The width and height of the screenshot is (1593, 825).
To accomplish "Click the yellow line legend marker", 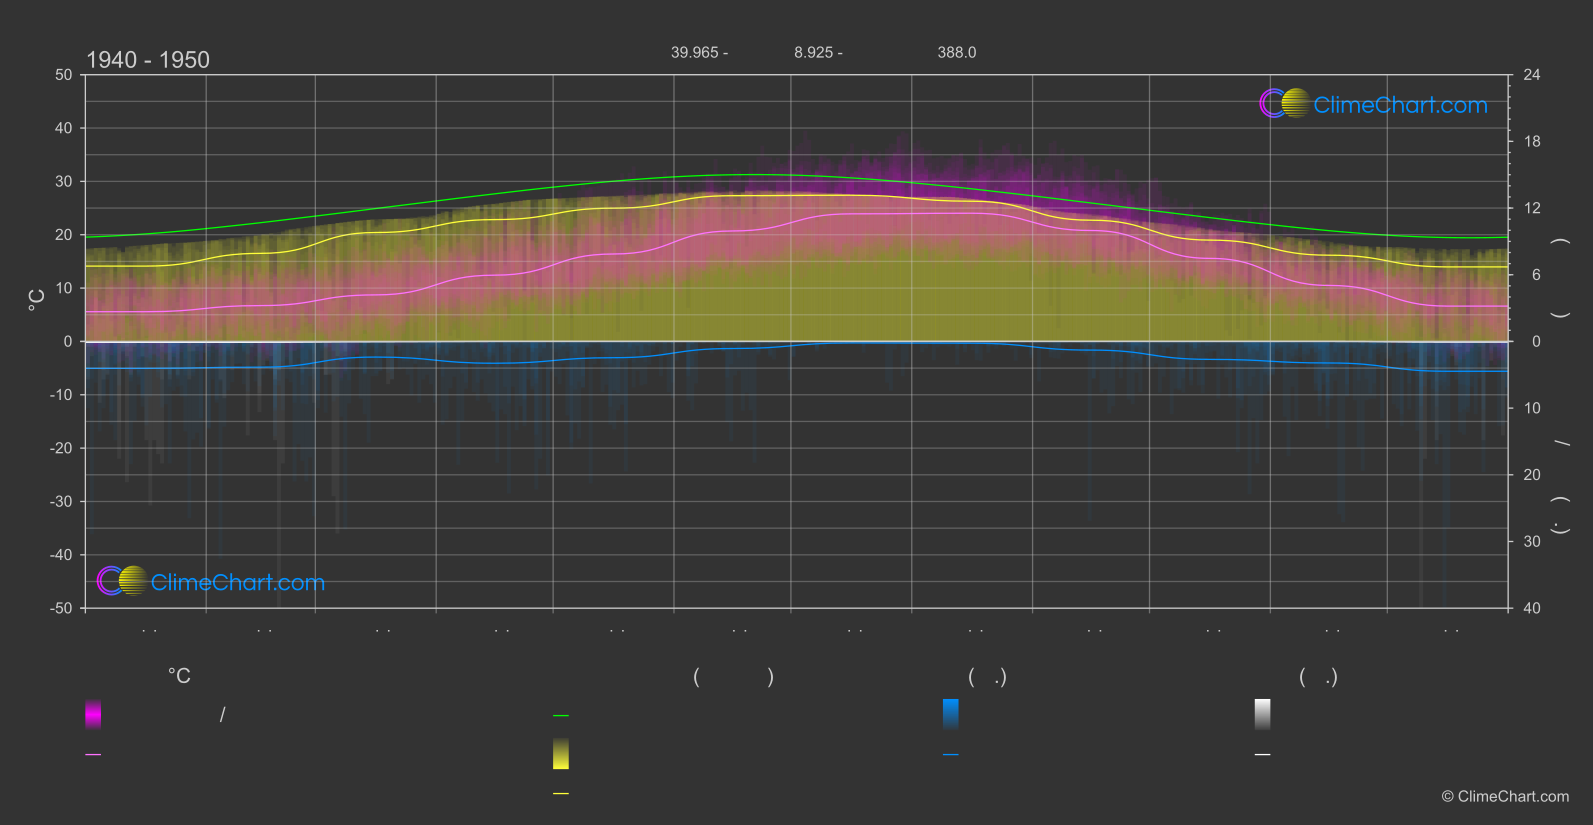I will [561, 794].
